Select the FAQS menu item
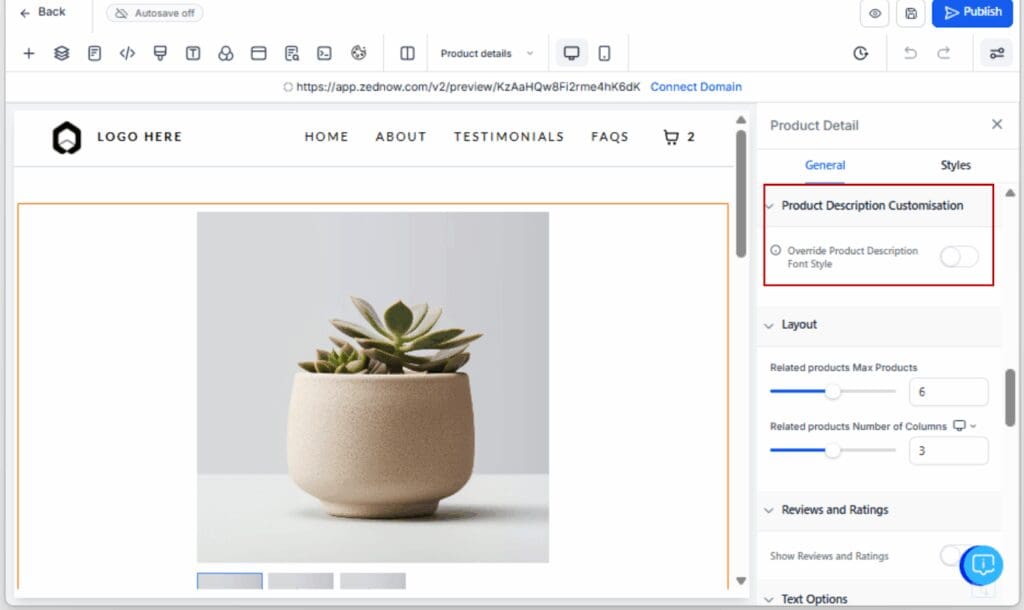Screen dimensions: 1024x610 point(610,136)
